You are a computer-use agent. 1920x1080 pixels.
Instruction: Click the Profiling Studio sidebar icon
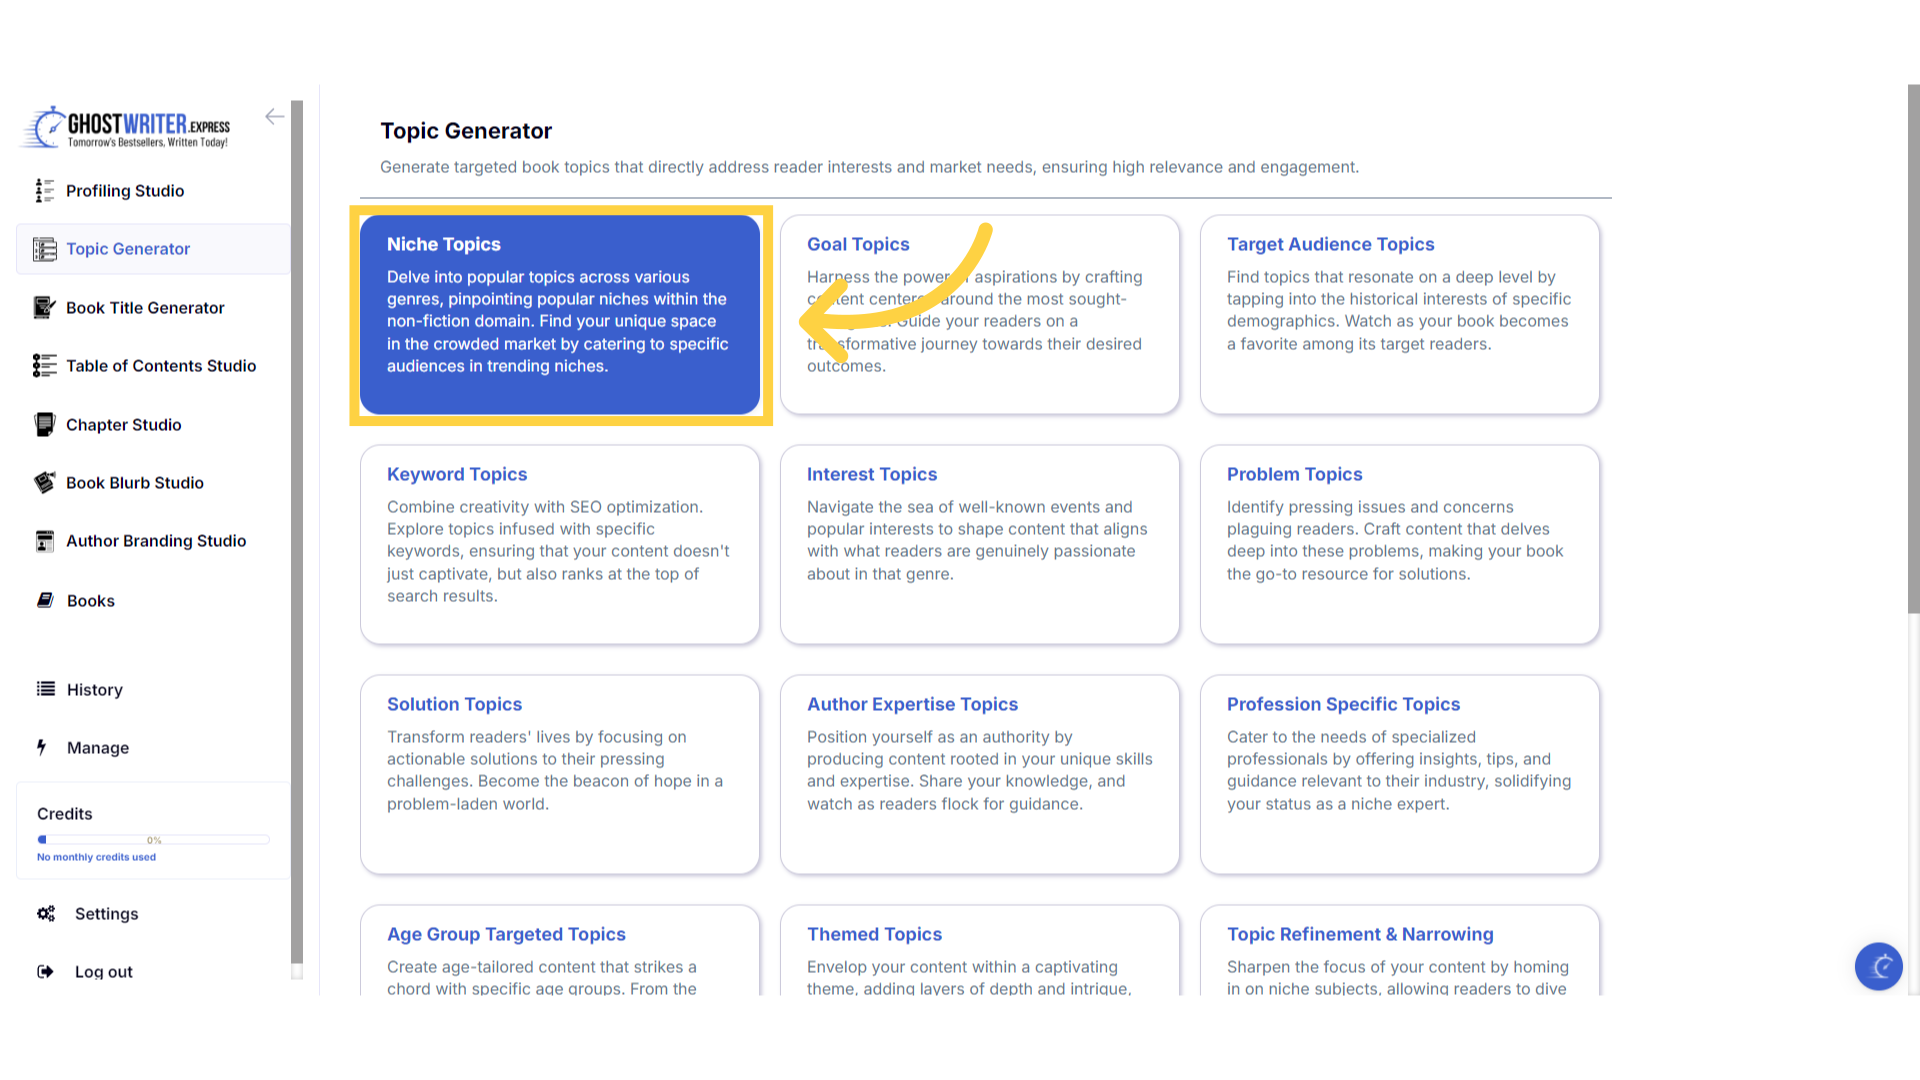[x=44, y=190]
